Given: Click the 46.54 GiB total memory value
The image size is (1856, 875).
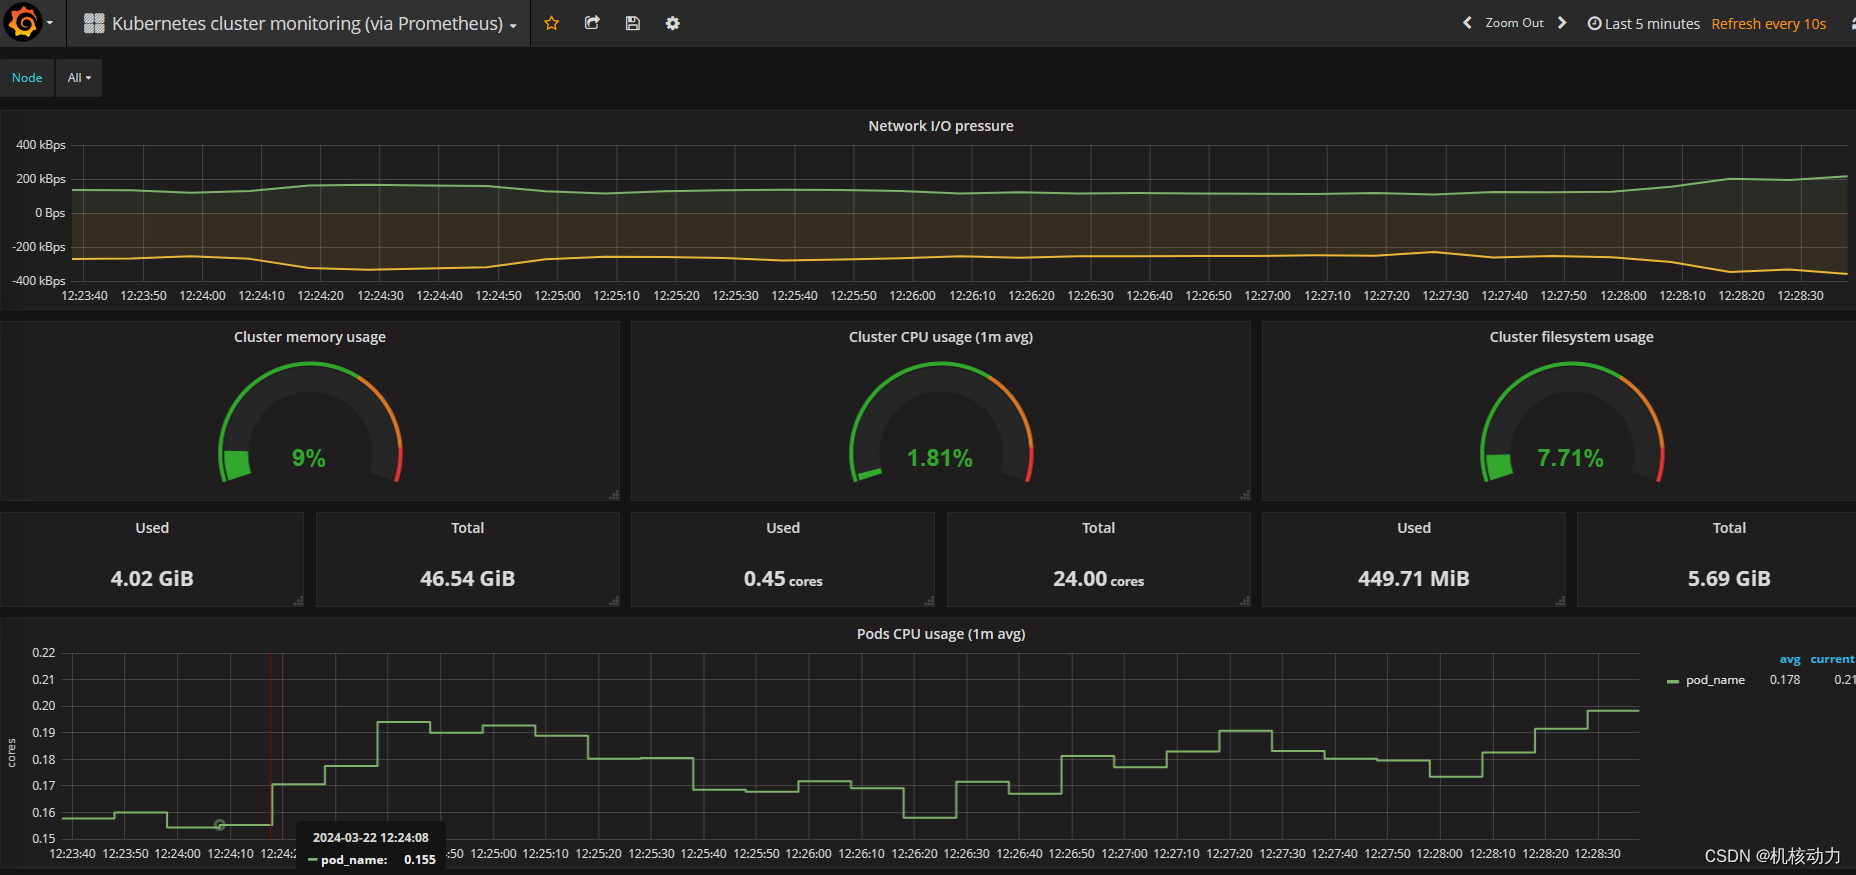Looking at the screenshot, I should tap(467, 579).
